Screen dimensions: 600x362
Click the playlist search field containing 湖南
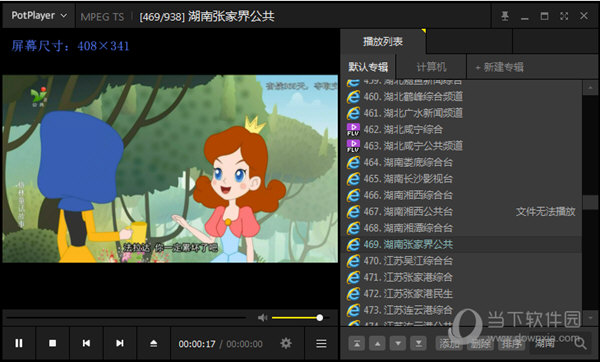[551, 344]
